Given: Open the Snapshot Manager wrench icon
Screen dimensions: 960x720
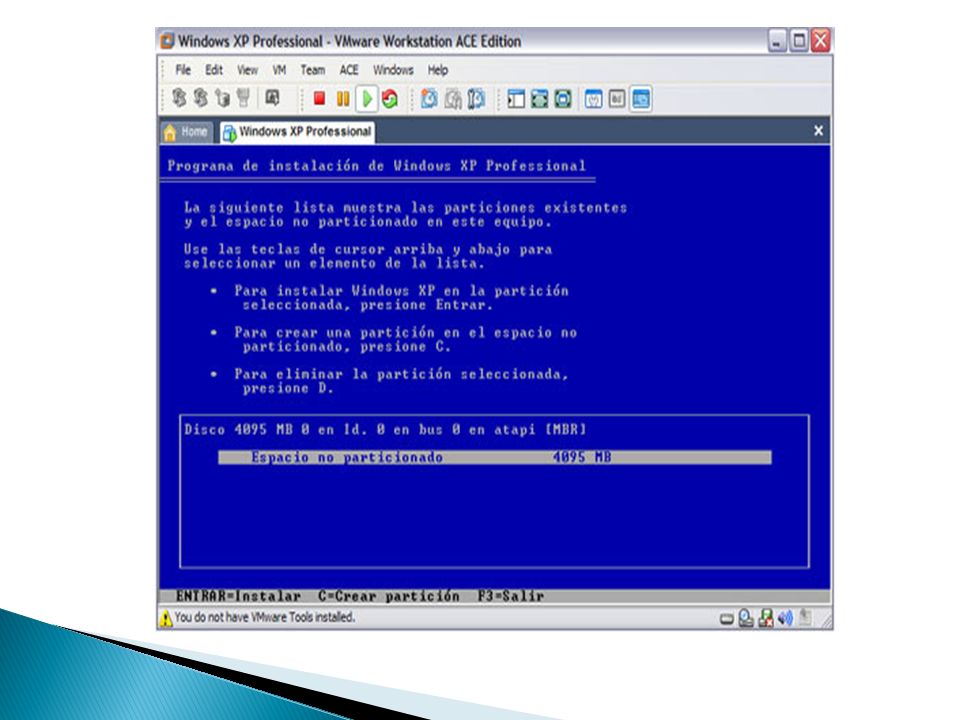Looking at the screenshot, I should pos(476,99).
